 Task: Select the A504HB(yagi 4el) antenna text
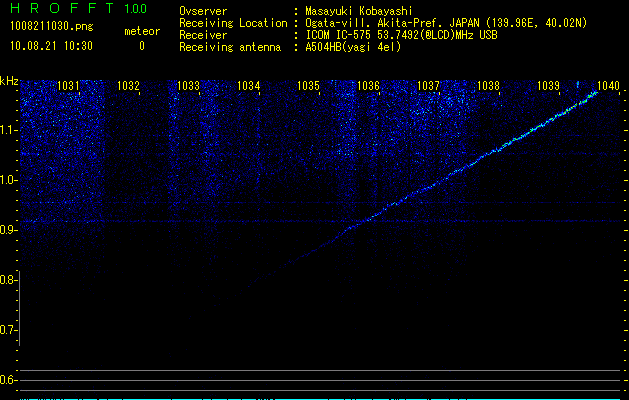[x=353, y=47]
